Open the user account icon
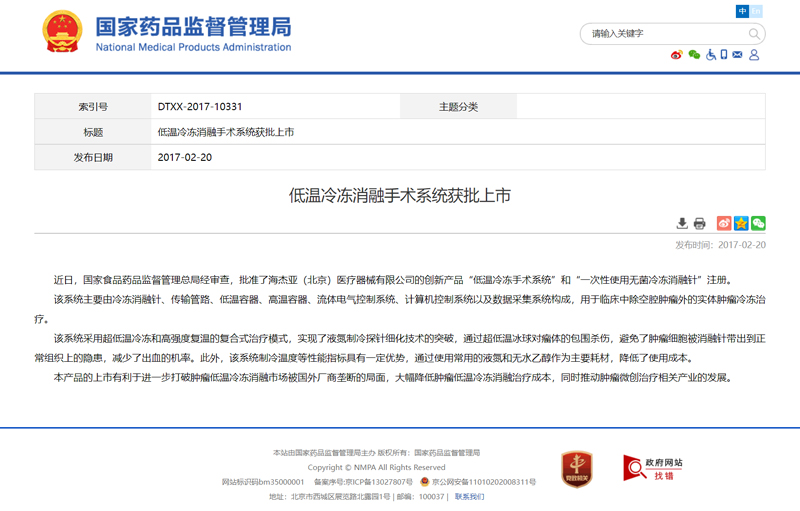Image resolution: width=800 pixels, height=511 pixels. (x=754, y=55)
